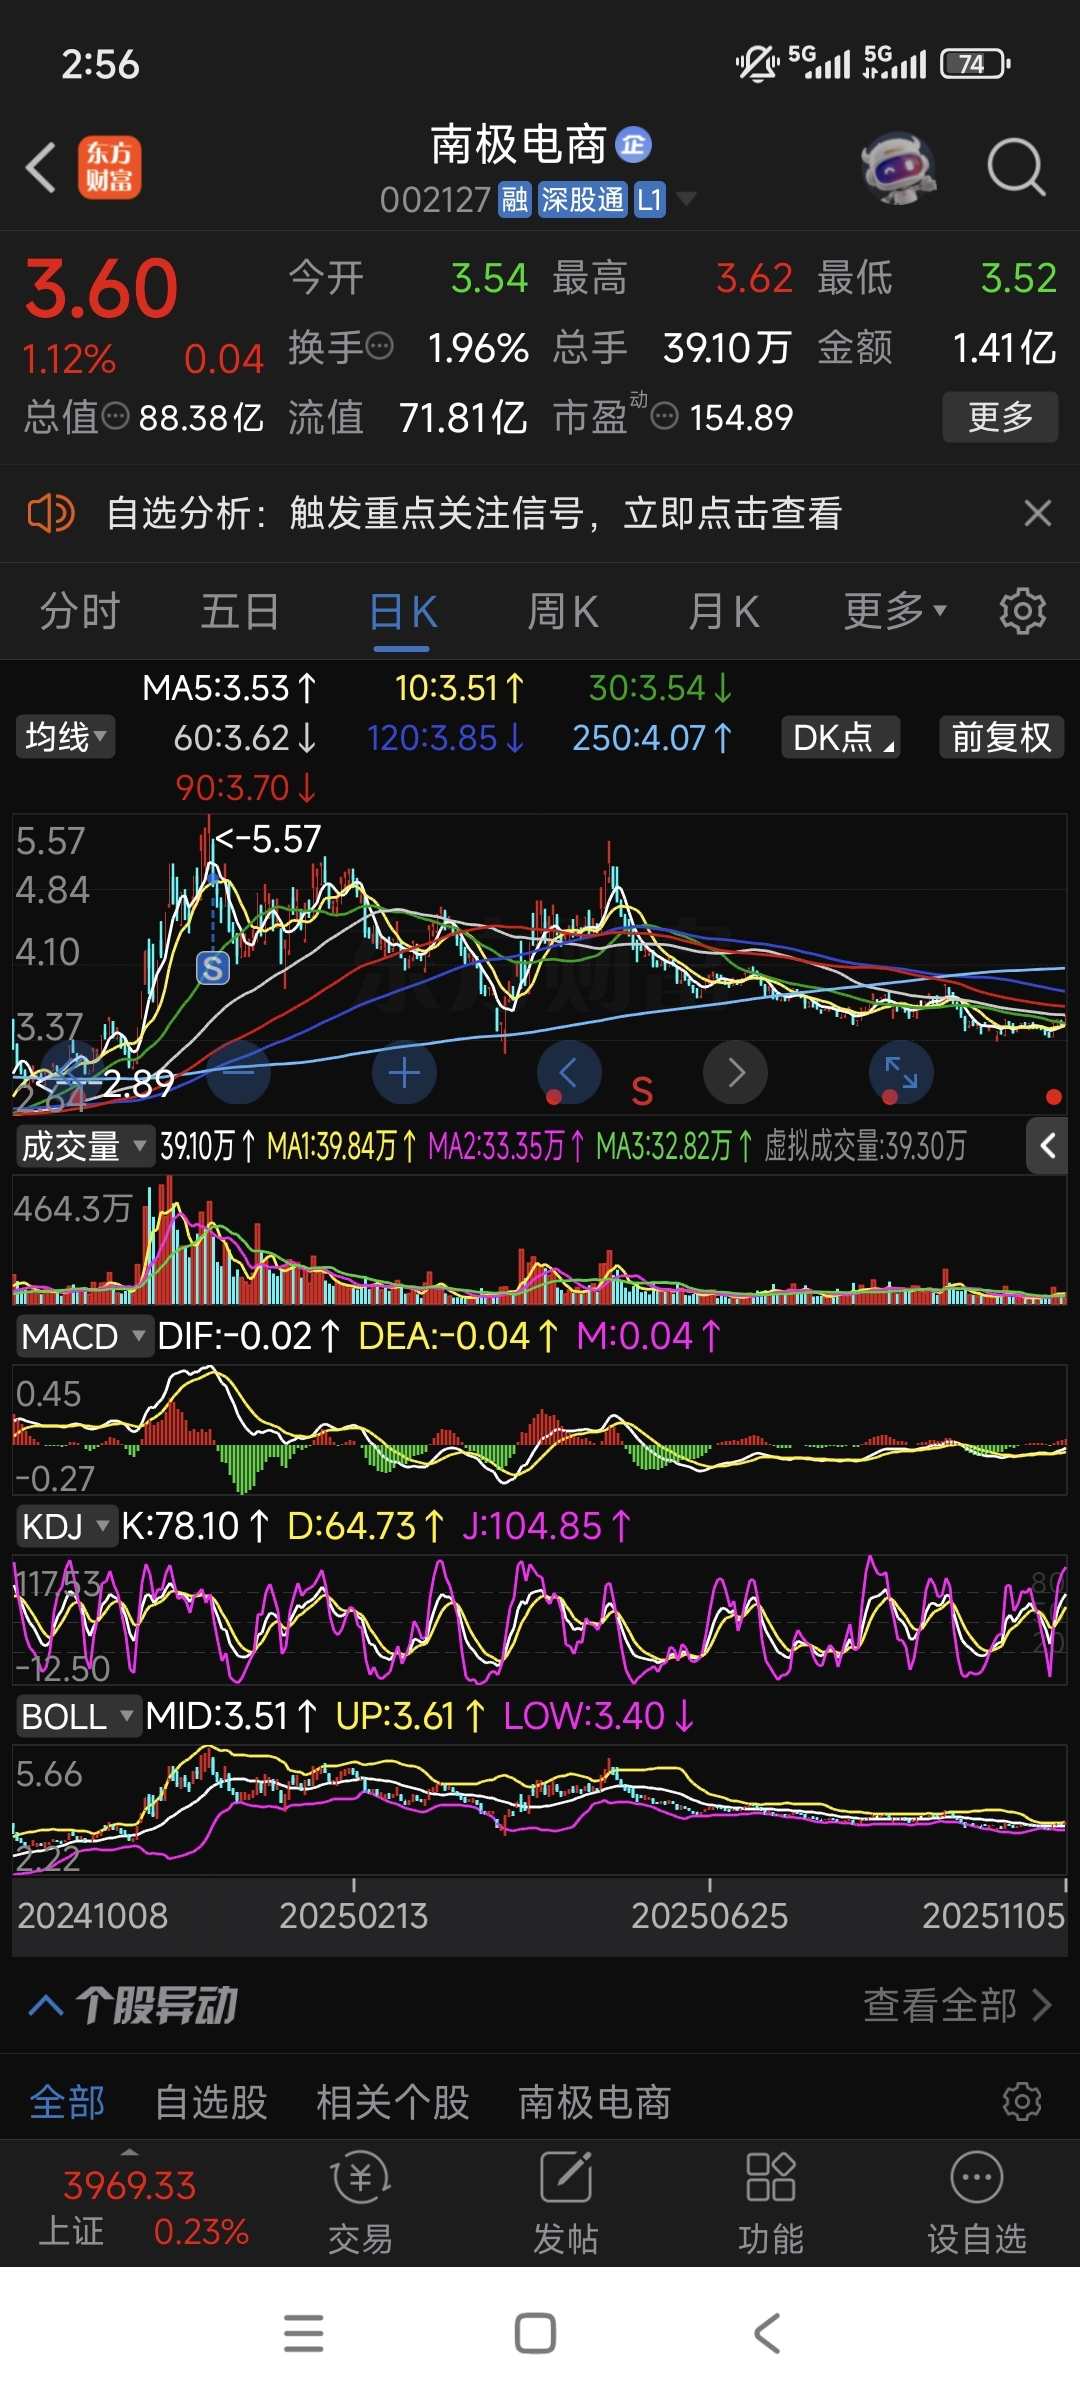Tap the blue 企 enterprise badge

click(633, 145)
